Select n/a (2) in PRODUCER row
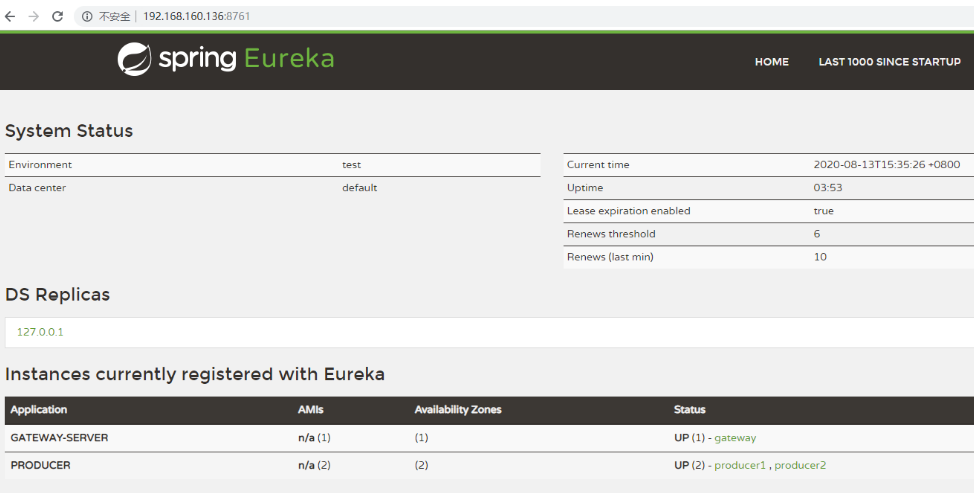 click(314, 465)
